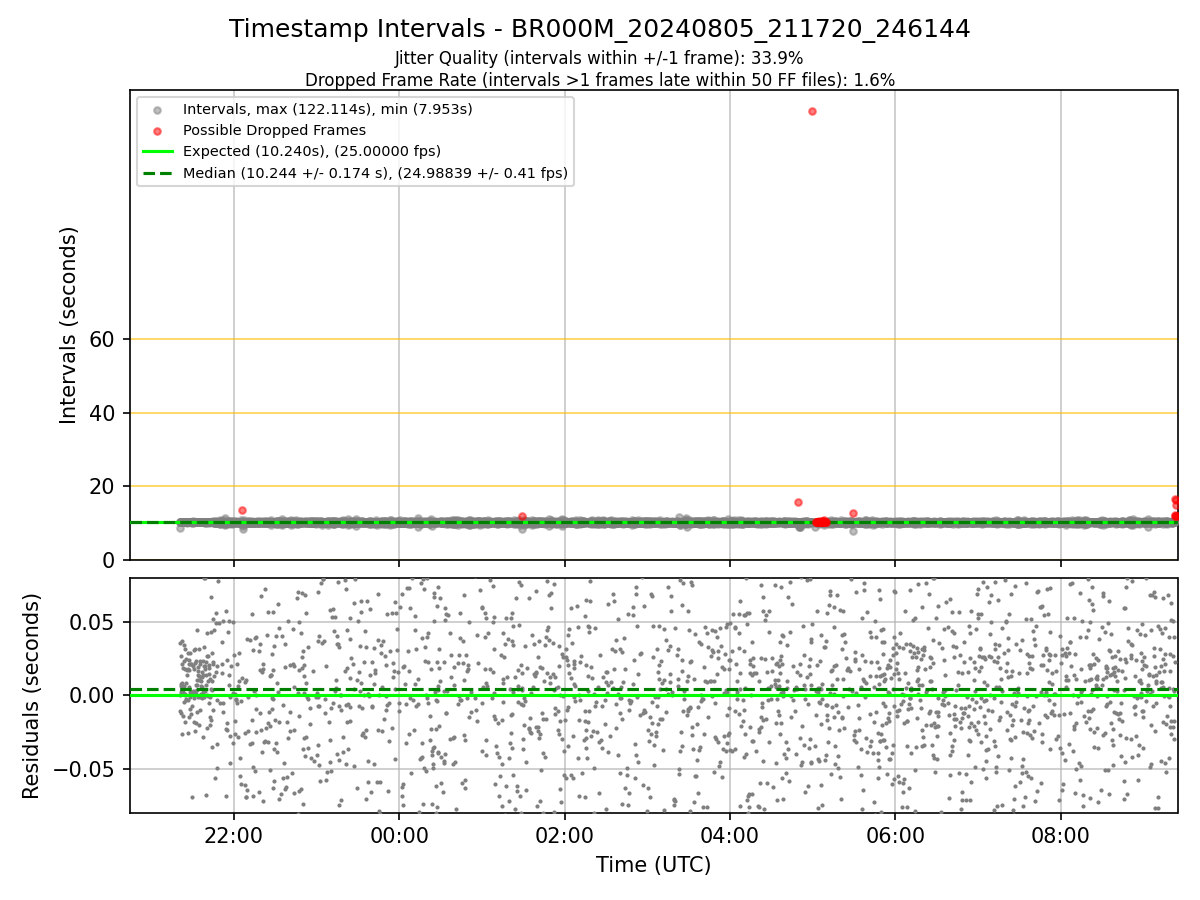The width and height of the screenshot is (1200, 900).
Task: Click the legend entry 'Possible Dropped Frames'
Action: click(x=274, y=130)
